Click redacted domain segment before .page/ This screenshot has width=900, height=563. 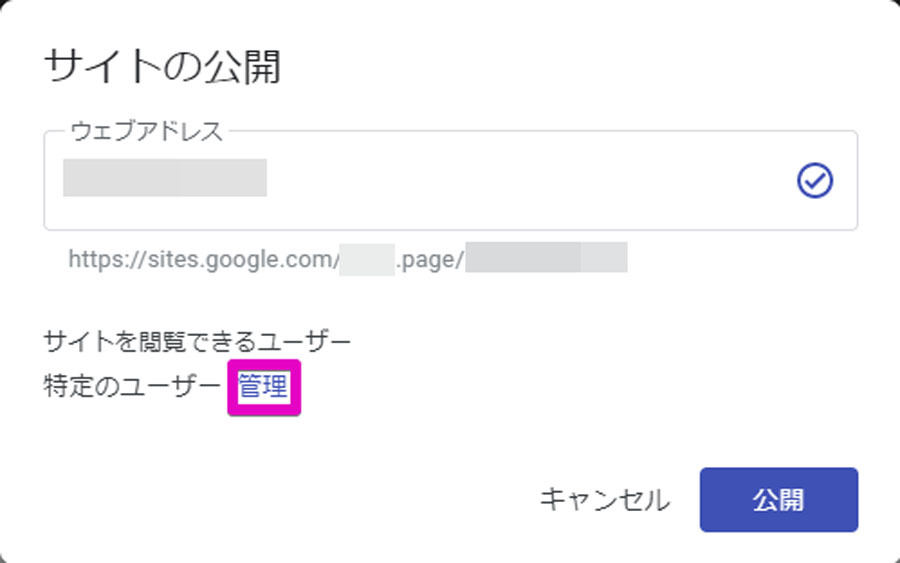pyautogui.click(x=367, y=259)
